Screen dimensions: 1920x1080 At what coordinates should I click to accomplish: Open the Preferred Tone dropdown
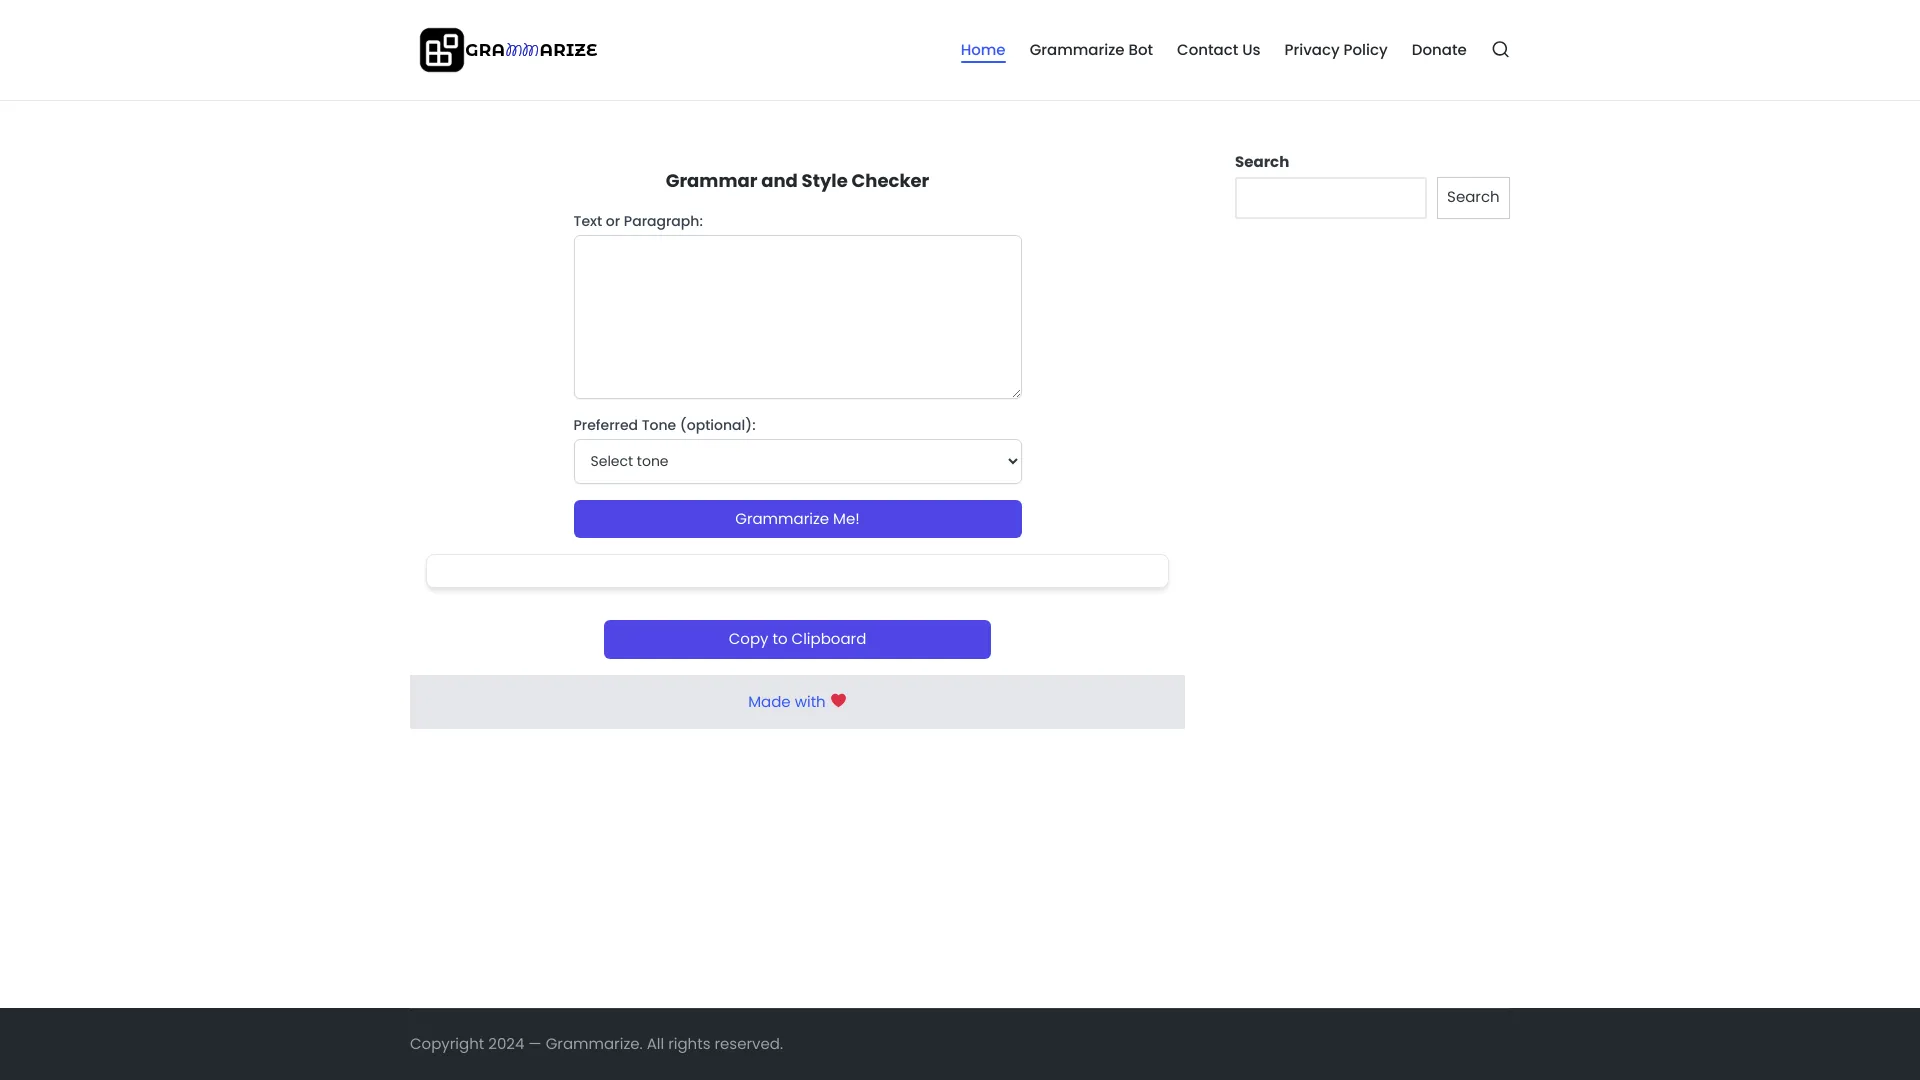coord(797,461)
